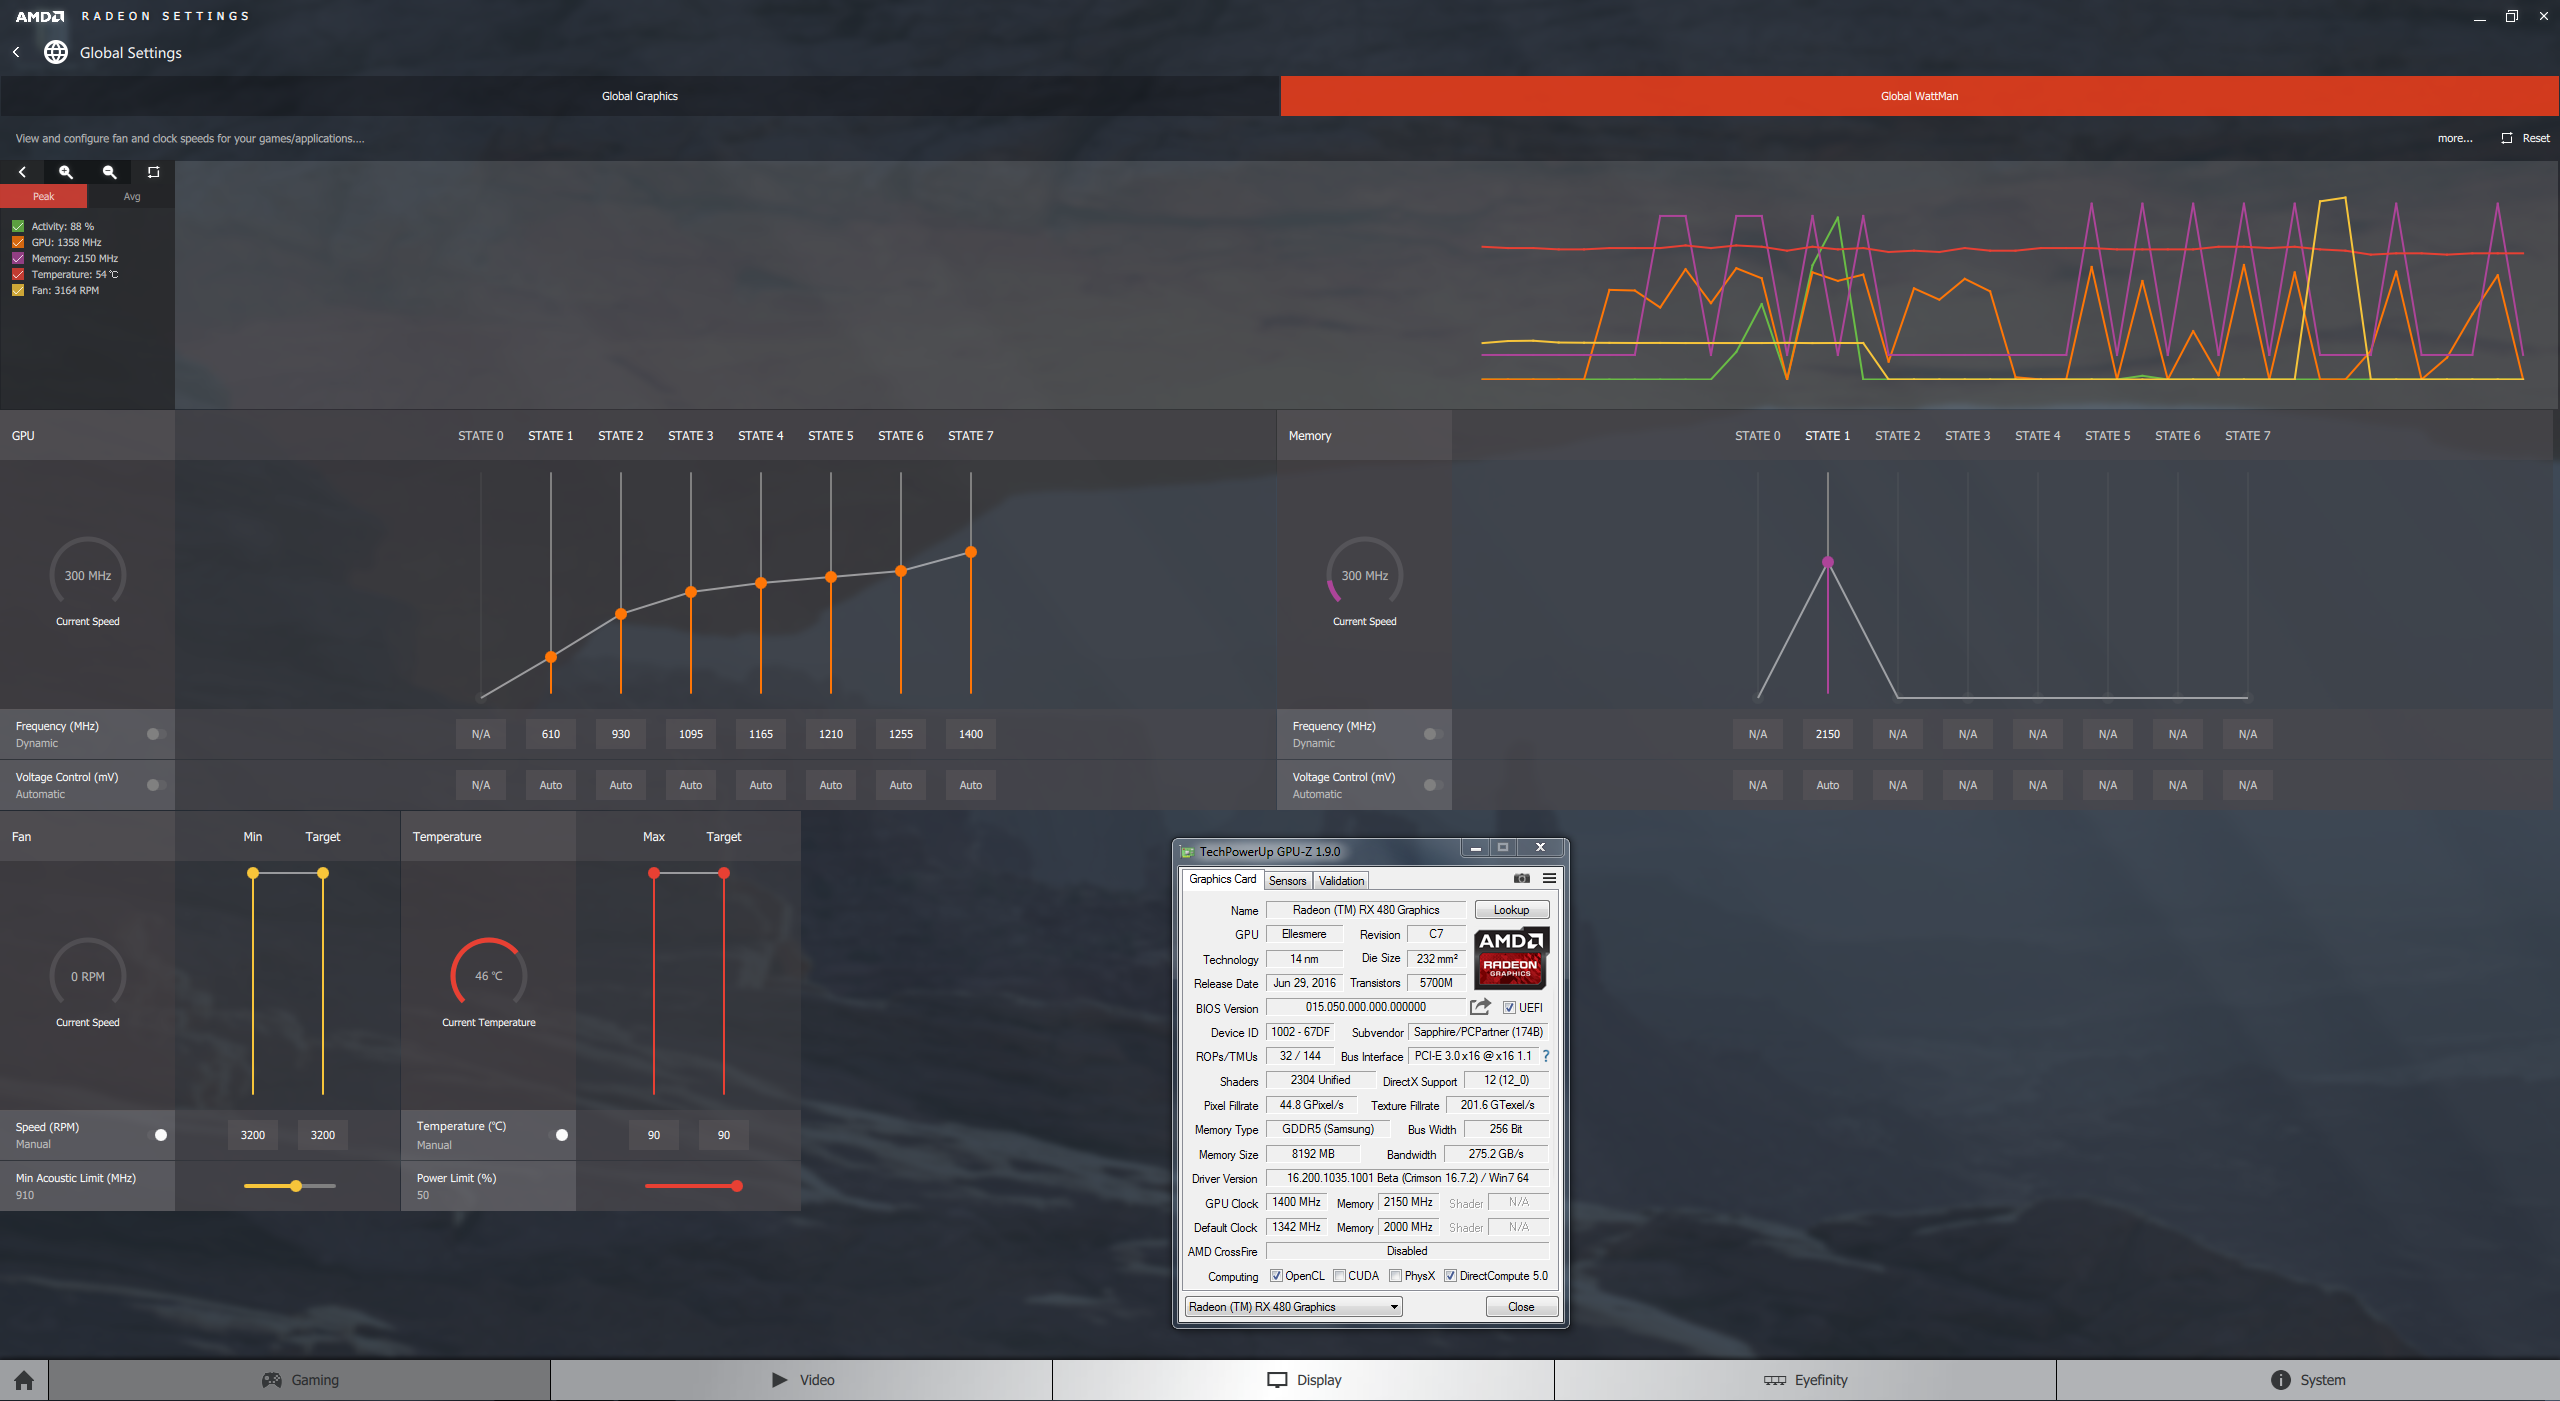
Task: Click the Lookup button in GPU-Z
Action: pos(1511,910)
